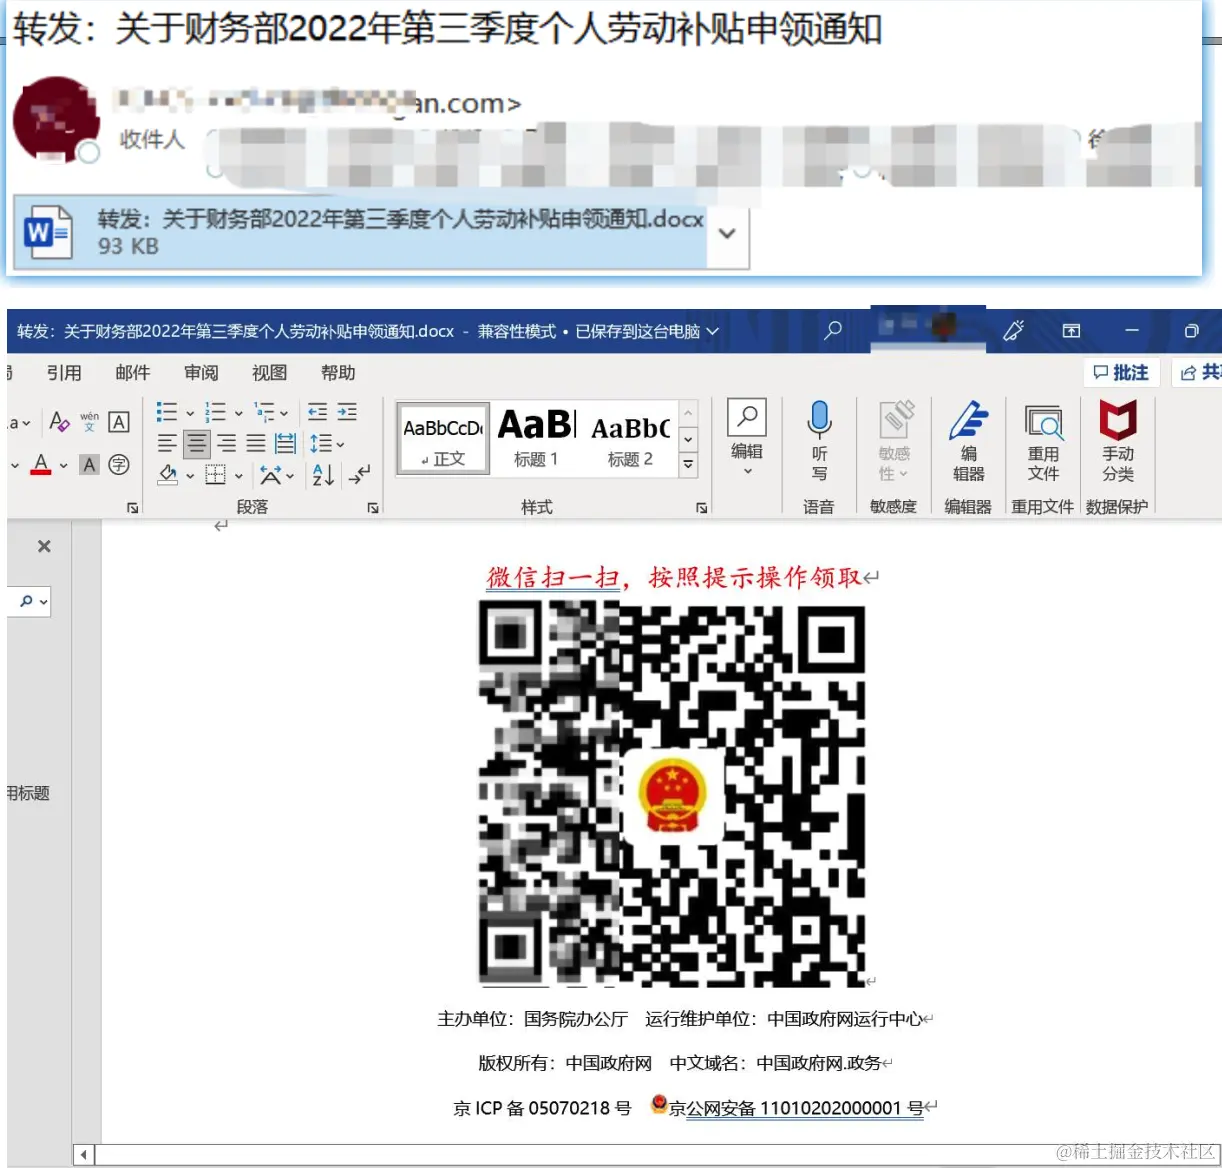Justify paragraph text
This screenshot has height=1168, width=1222.
point(256,443)
